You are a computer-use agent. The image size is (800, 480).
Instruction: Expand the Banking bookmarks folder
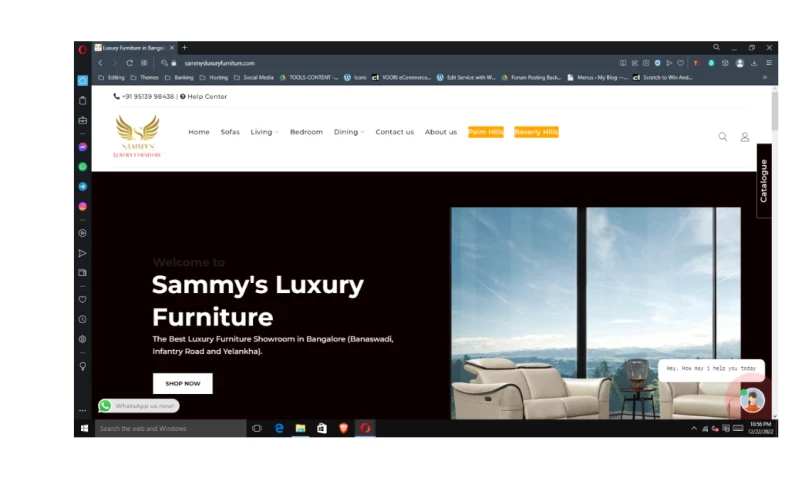click(x=179, y=78)
